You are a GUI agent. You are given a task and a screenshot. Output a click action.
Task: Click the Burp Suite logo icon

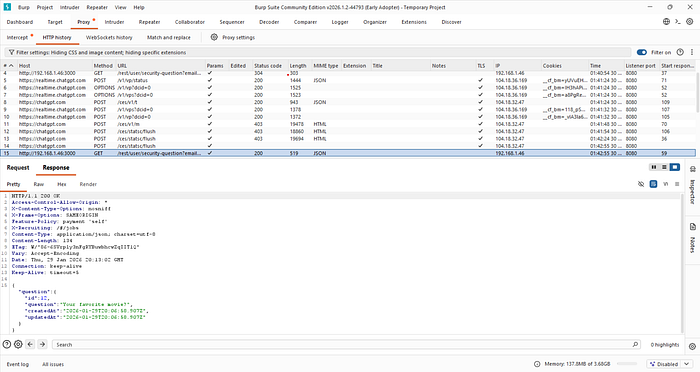pos(7,7)
